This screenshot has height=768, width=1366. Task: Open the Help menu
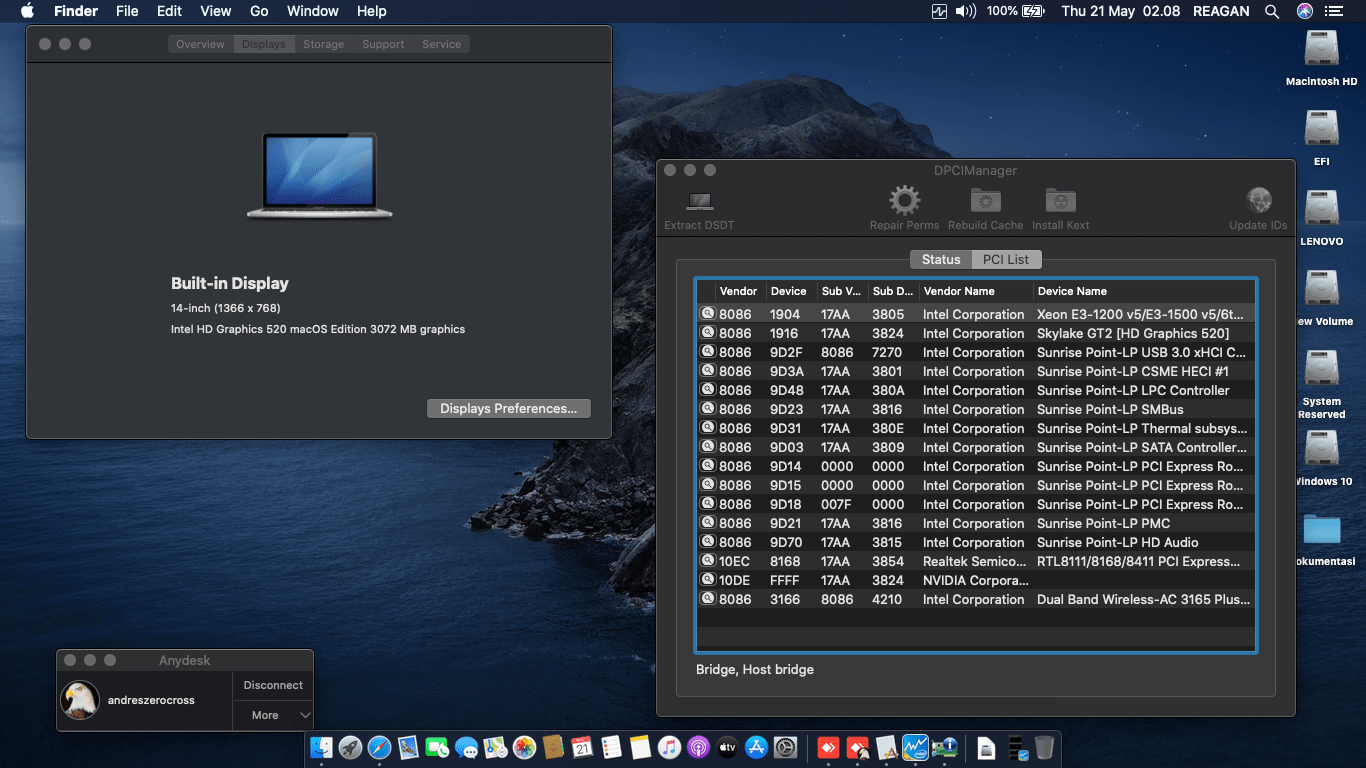coord(372,11)
